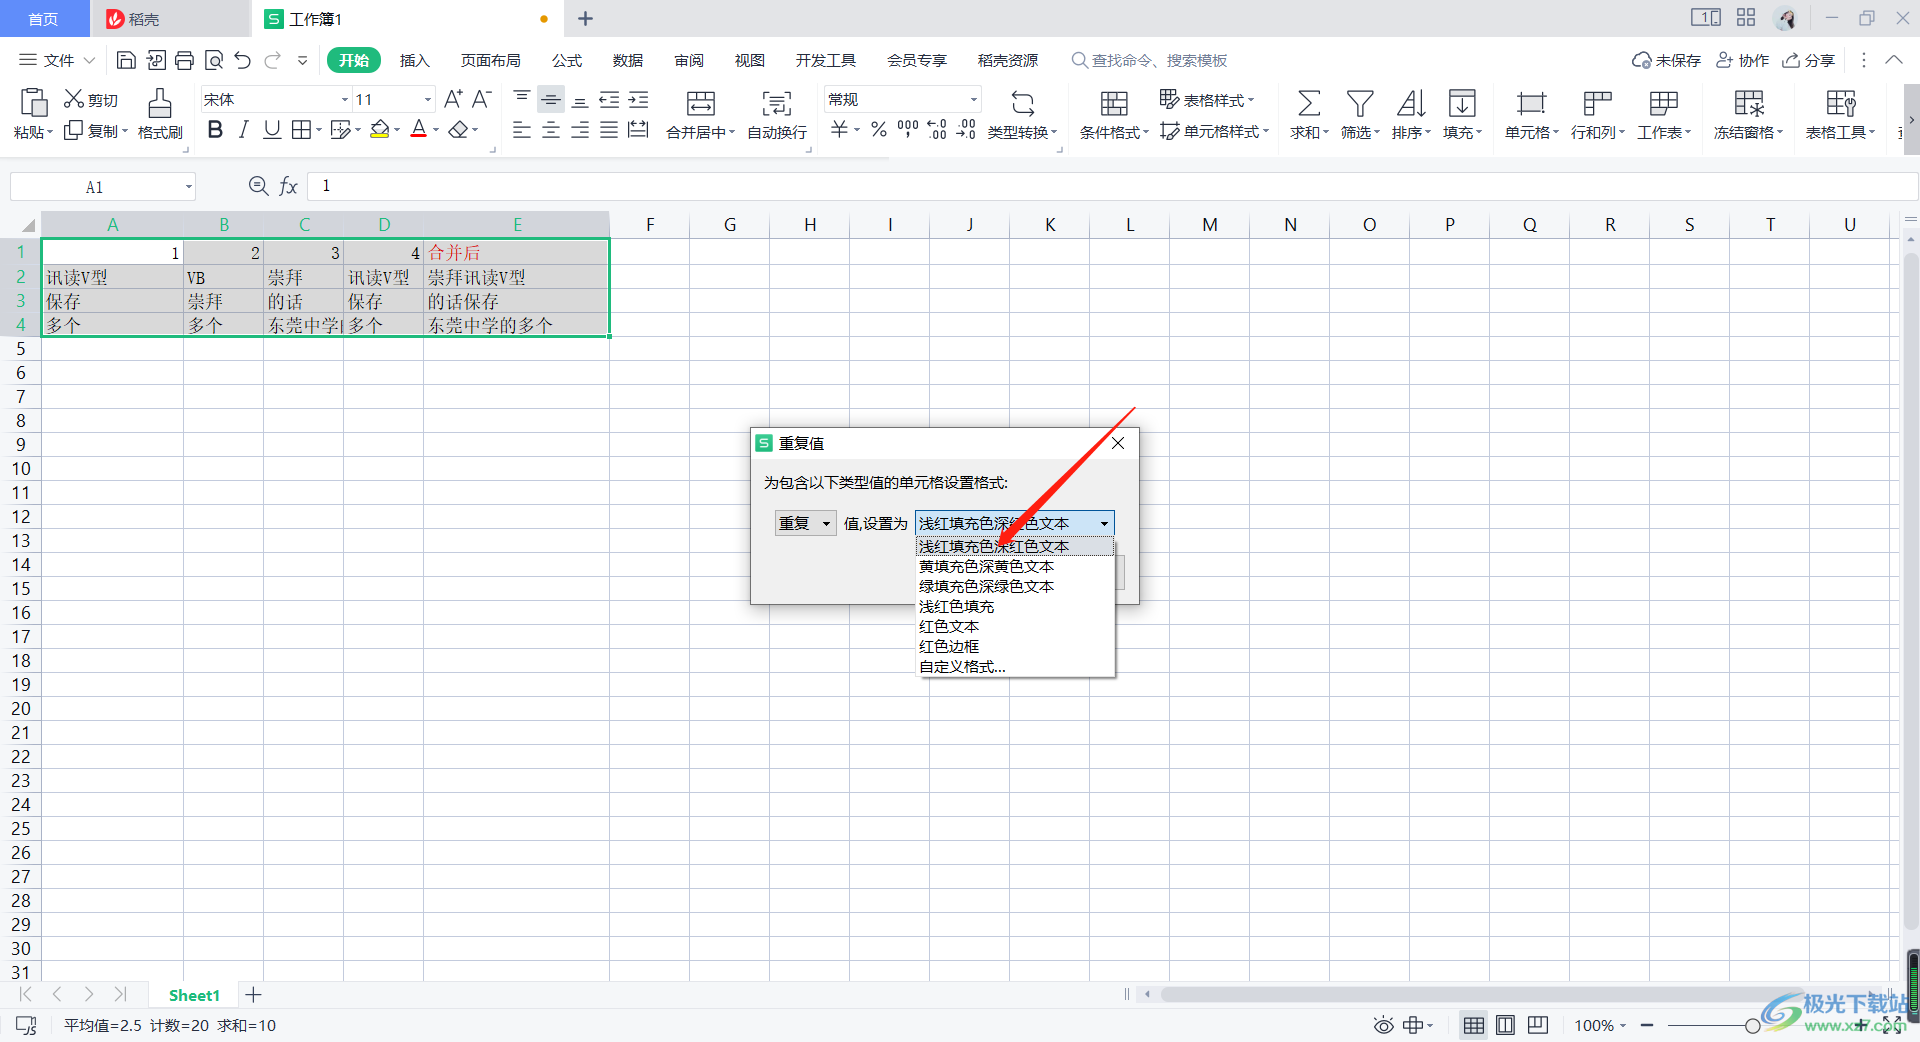Switch to the 公式 ribbon tab
The image size is (1920, 1042).
coord(567,60)
